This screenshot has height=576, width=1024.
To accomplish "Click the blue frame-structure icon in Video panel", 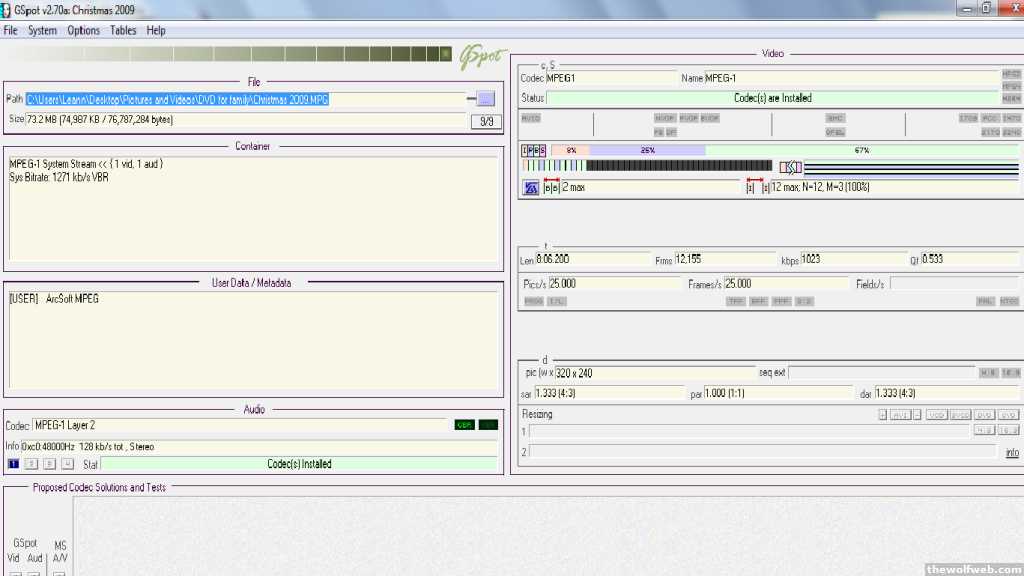I will tap(531, 187).
